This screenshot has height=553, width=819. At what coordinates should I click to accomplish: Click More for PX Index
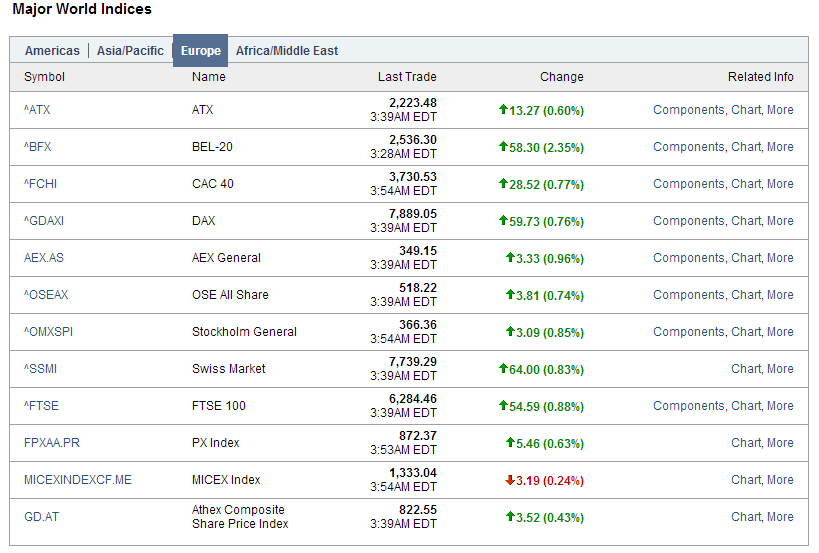click(780, 443)
